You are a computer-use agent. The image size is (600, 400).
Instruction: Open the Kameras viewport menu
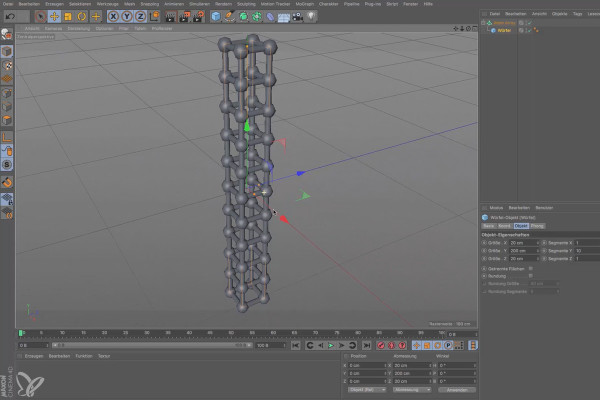coord(53,29)
